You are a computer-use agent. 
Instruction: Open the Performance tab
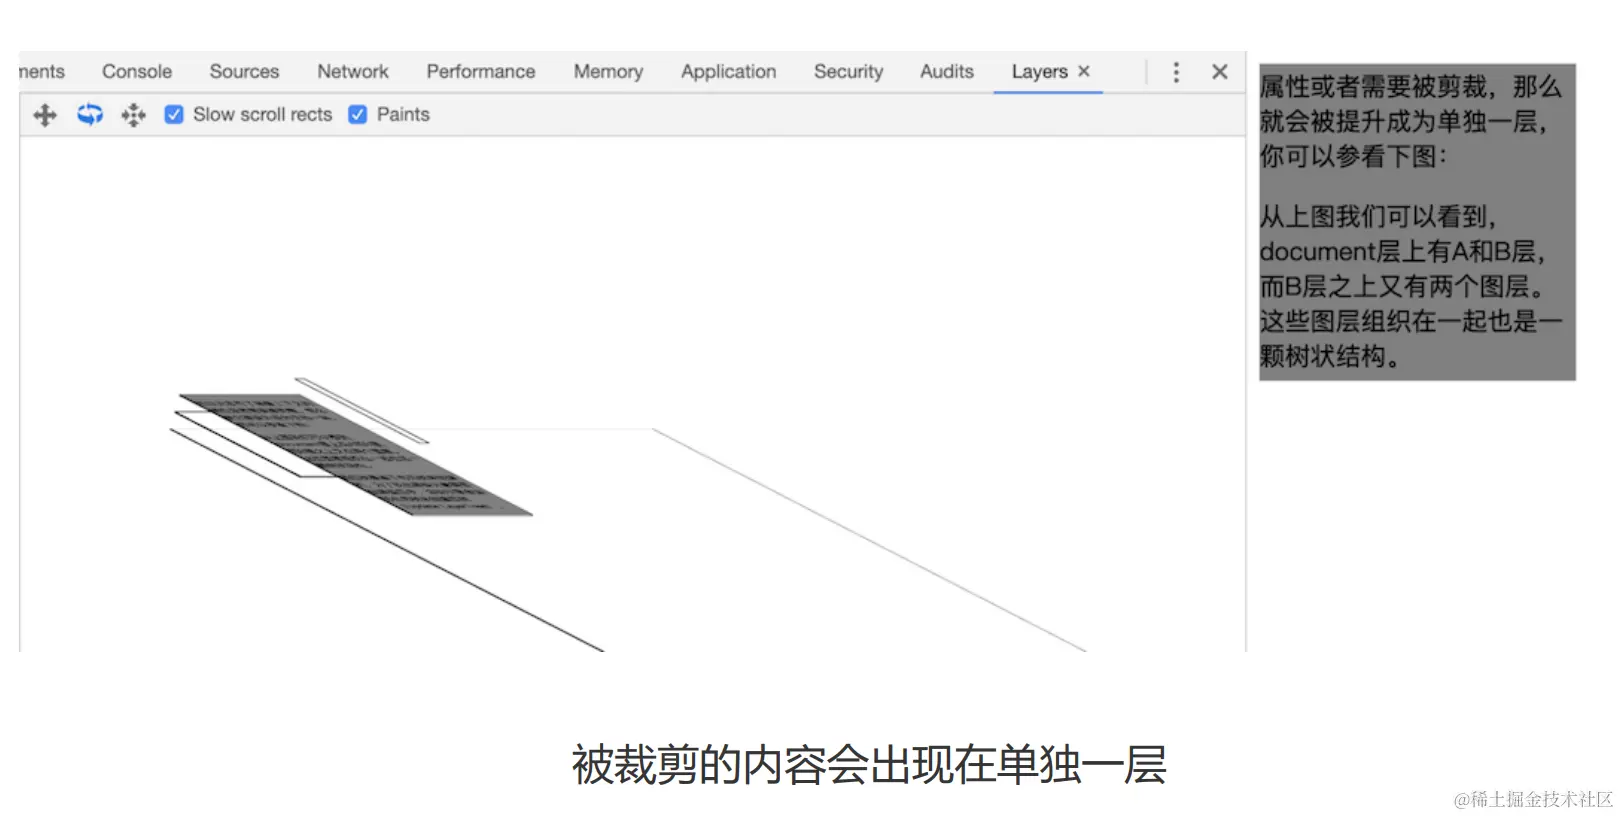point(481,72)
